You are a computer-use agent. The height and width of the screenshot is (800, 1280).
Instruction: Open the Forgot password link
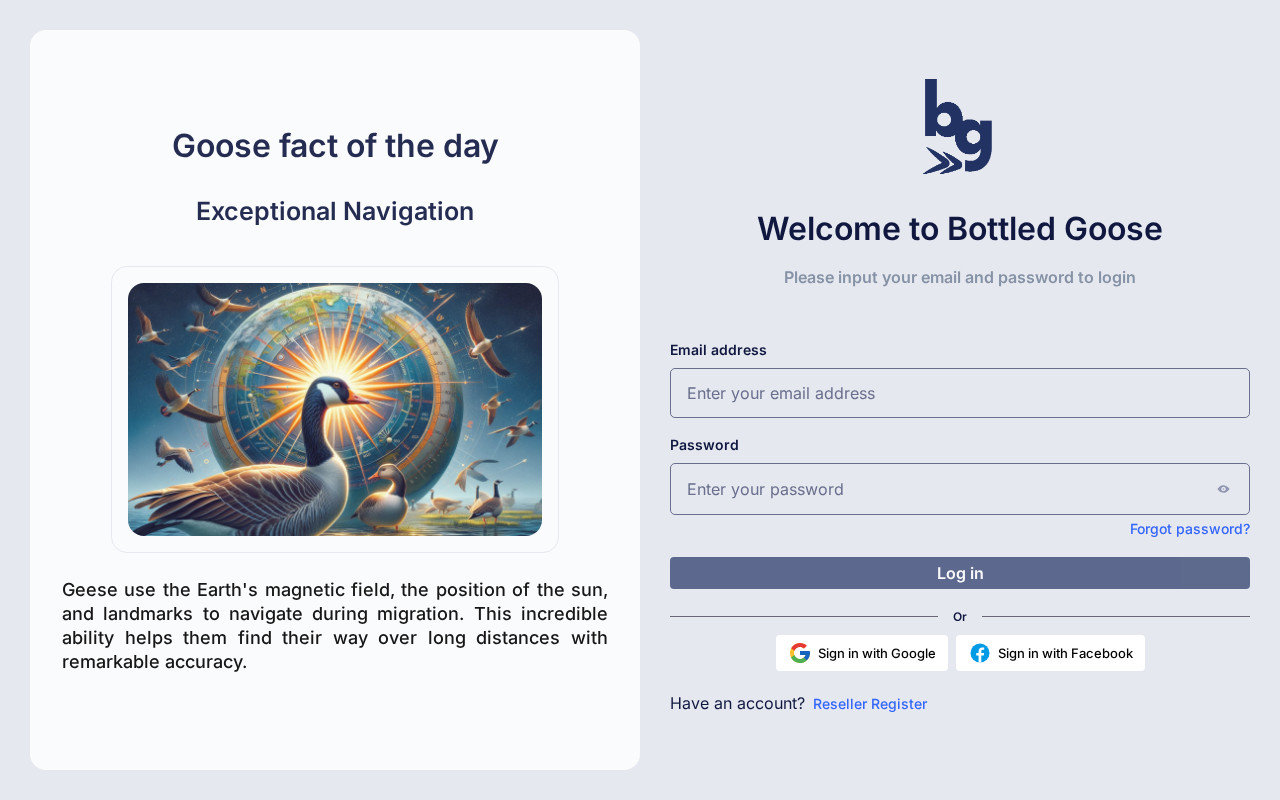point(1189,529)
